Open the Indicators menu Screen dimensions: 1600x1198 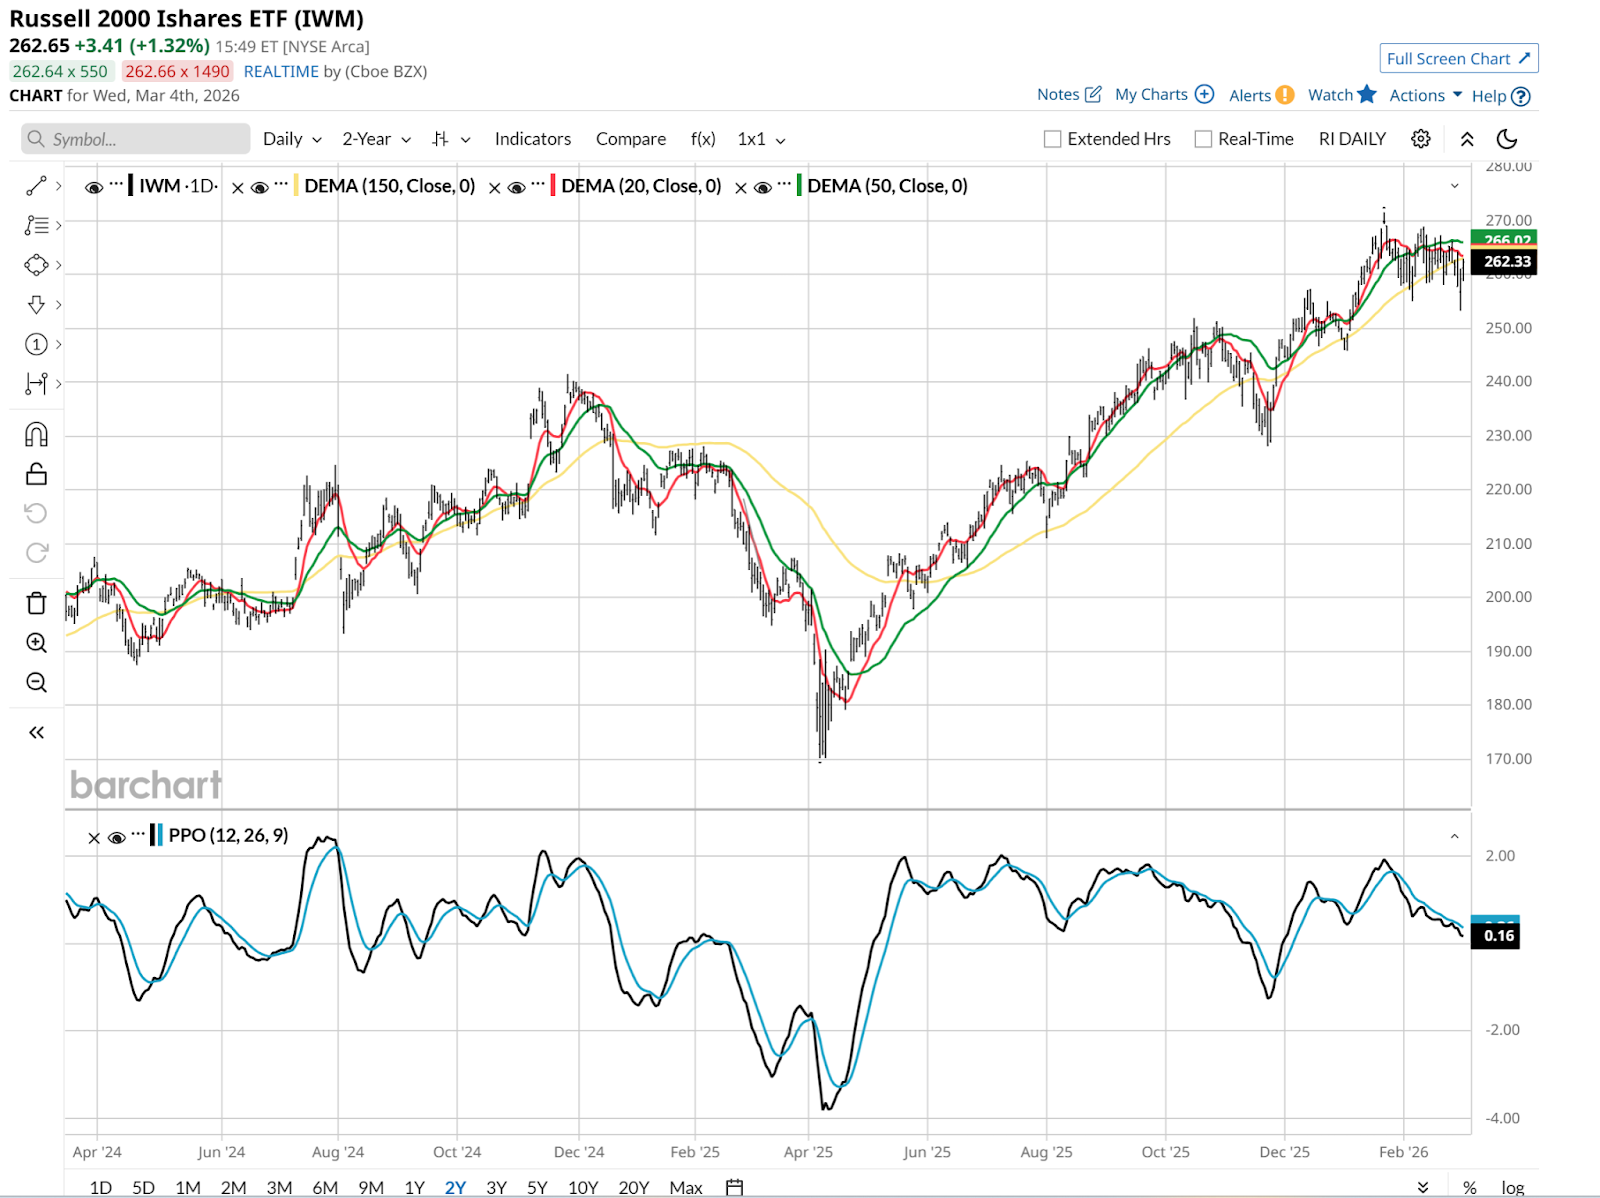(x=532, y=139)
